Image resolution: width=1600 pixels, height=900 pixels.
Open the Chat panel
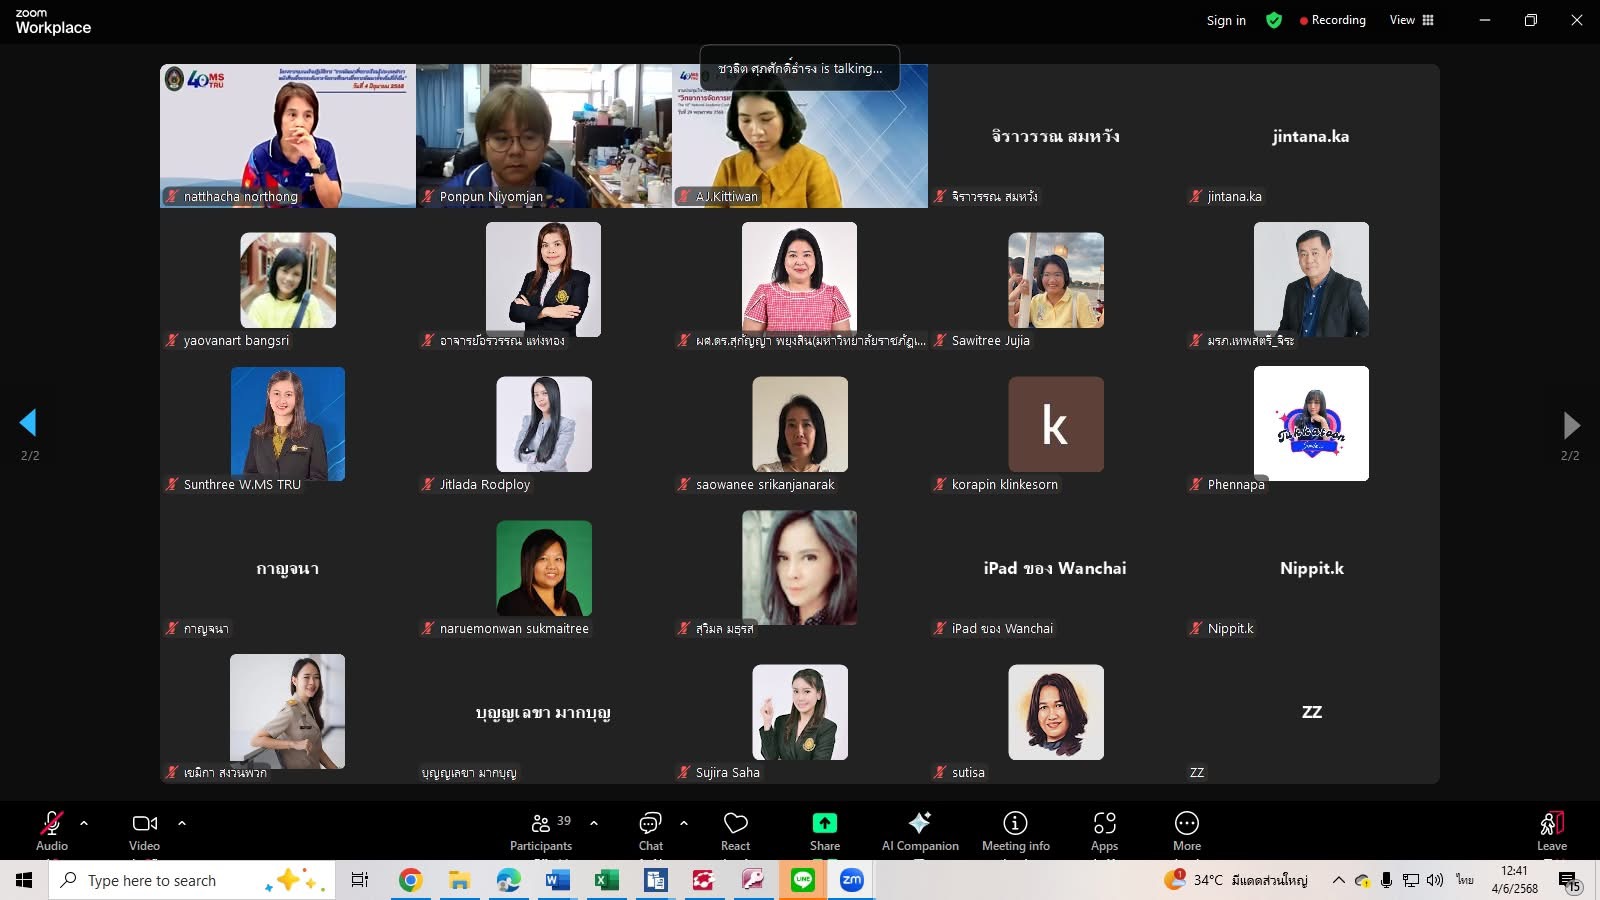point(650,830)
